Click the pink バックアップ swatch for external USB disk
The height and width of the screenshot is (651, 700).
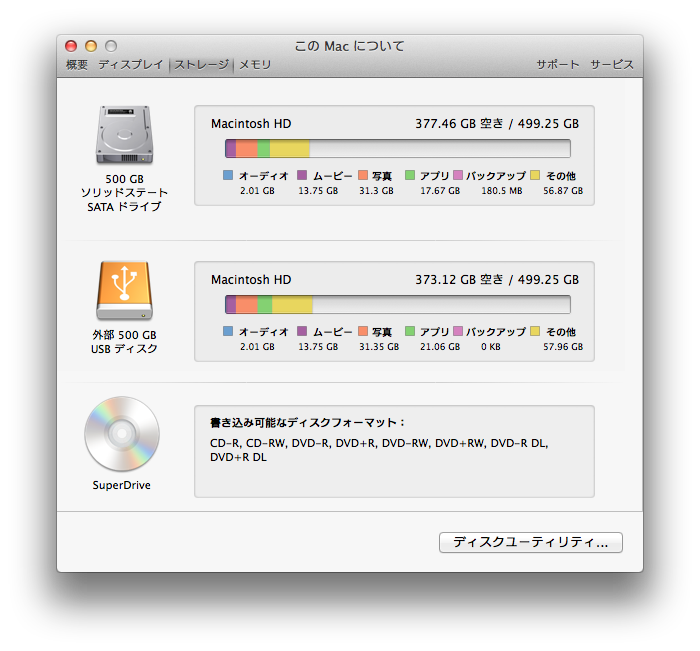point(458,331)
